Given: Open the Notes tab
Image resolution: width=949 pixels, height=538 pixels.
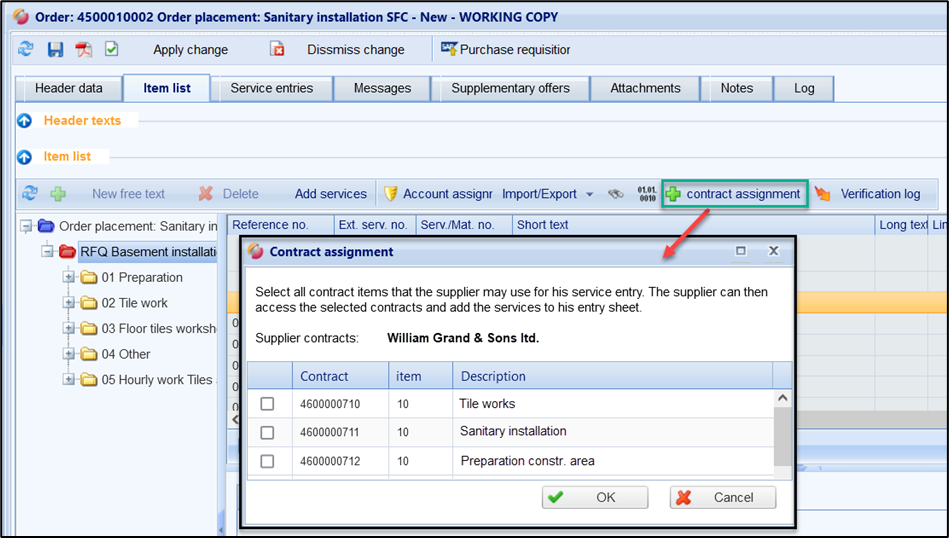Looking at the screenshot, I should click(737, 88).
